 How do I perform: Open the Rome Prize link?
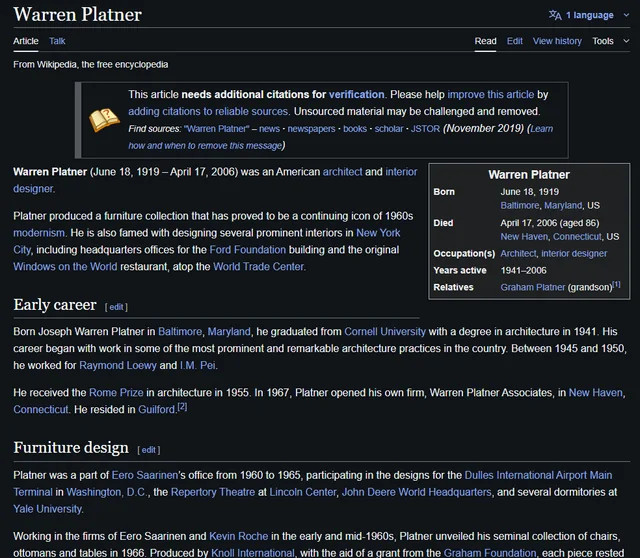pyautogui.click(x=116, y=393)
